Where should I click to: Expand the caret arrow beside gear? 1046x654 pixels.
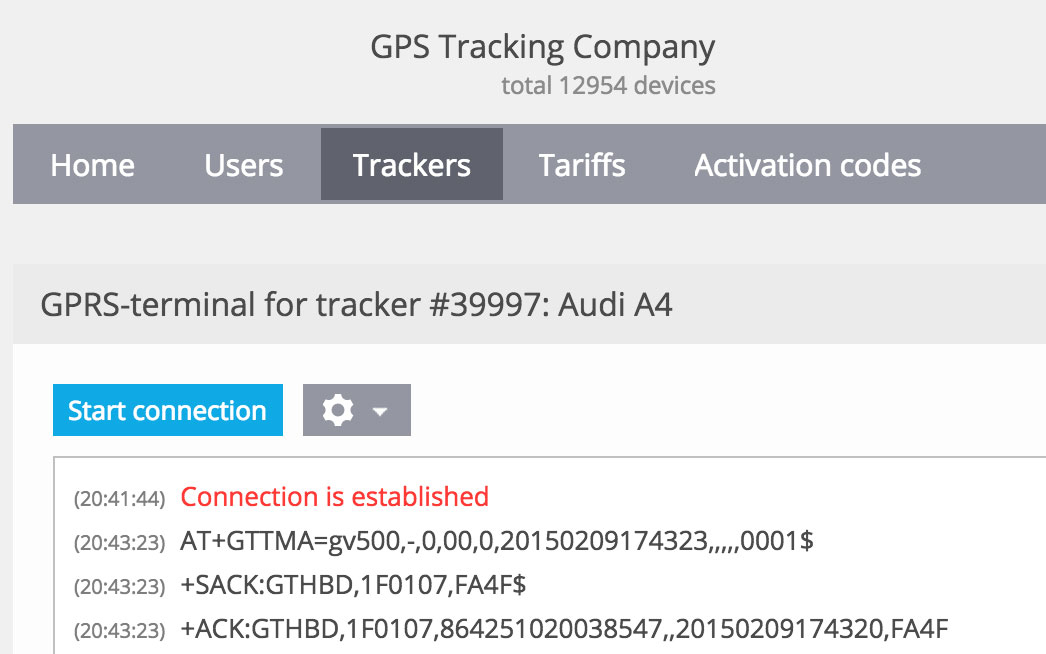380,412
